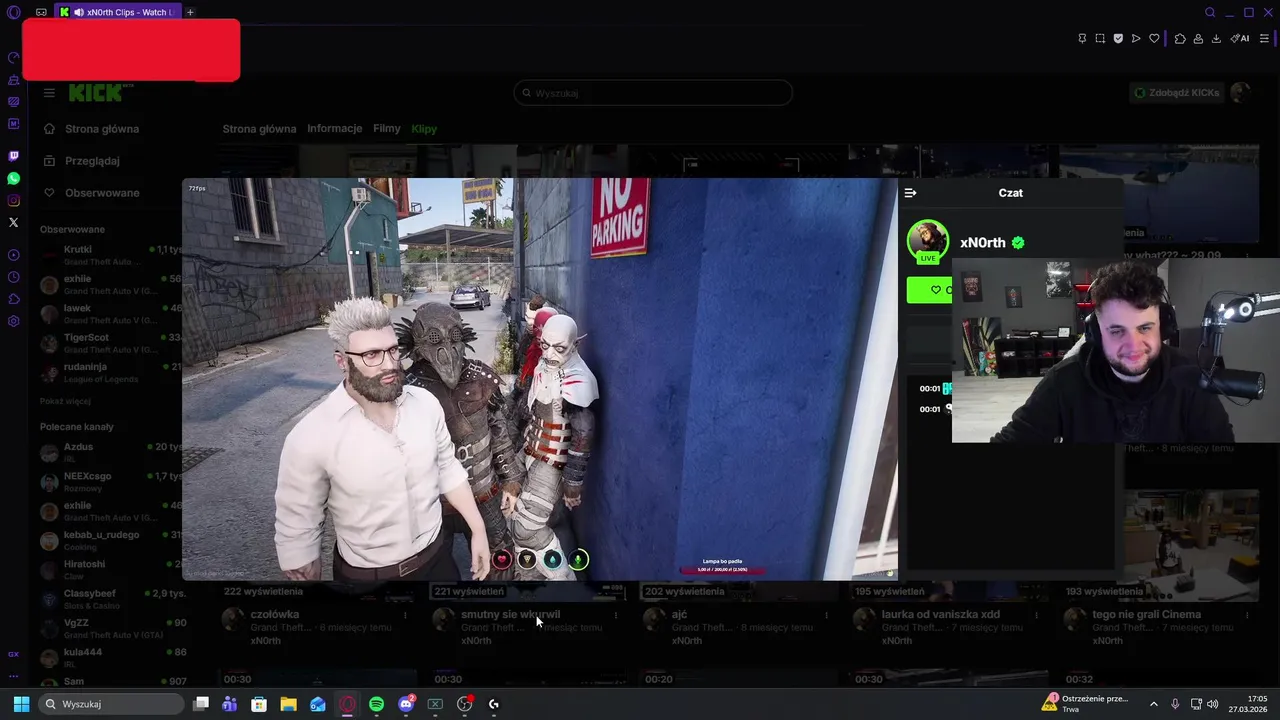This screenshot has height=720, width=1280.
Task: Click the browser tab search magnifier
Action: (x=1210, y=12)
